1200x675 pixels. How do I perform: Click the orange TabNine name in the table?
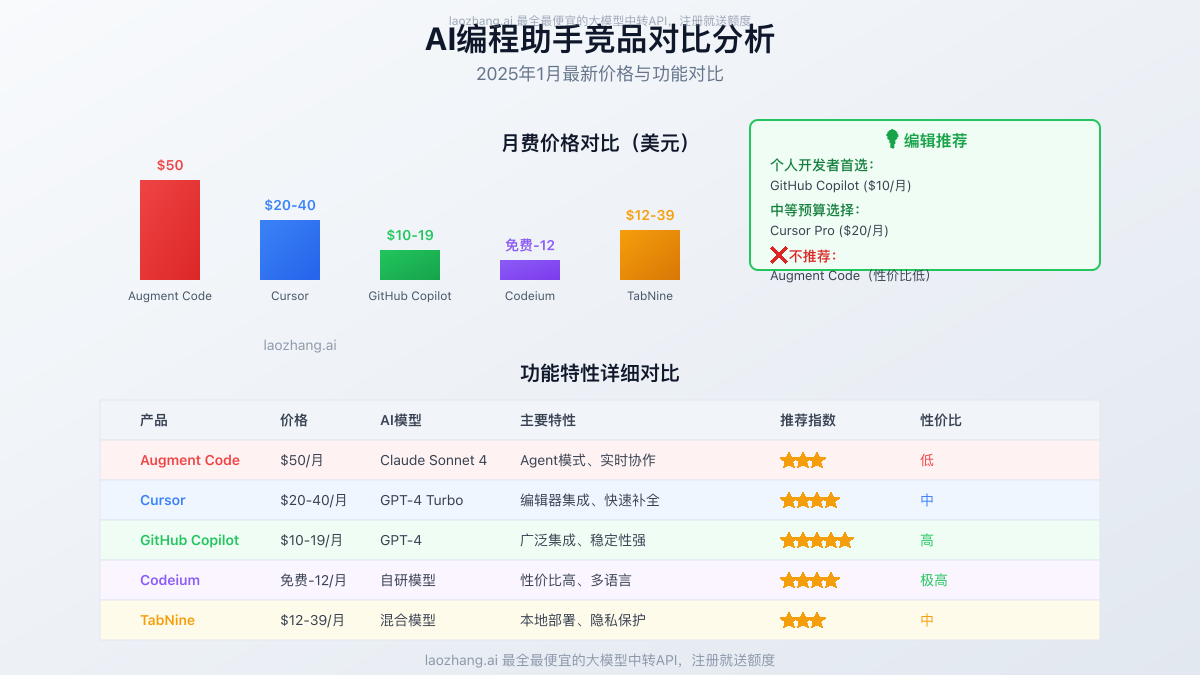tap(167, 620)
